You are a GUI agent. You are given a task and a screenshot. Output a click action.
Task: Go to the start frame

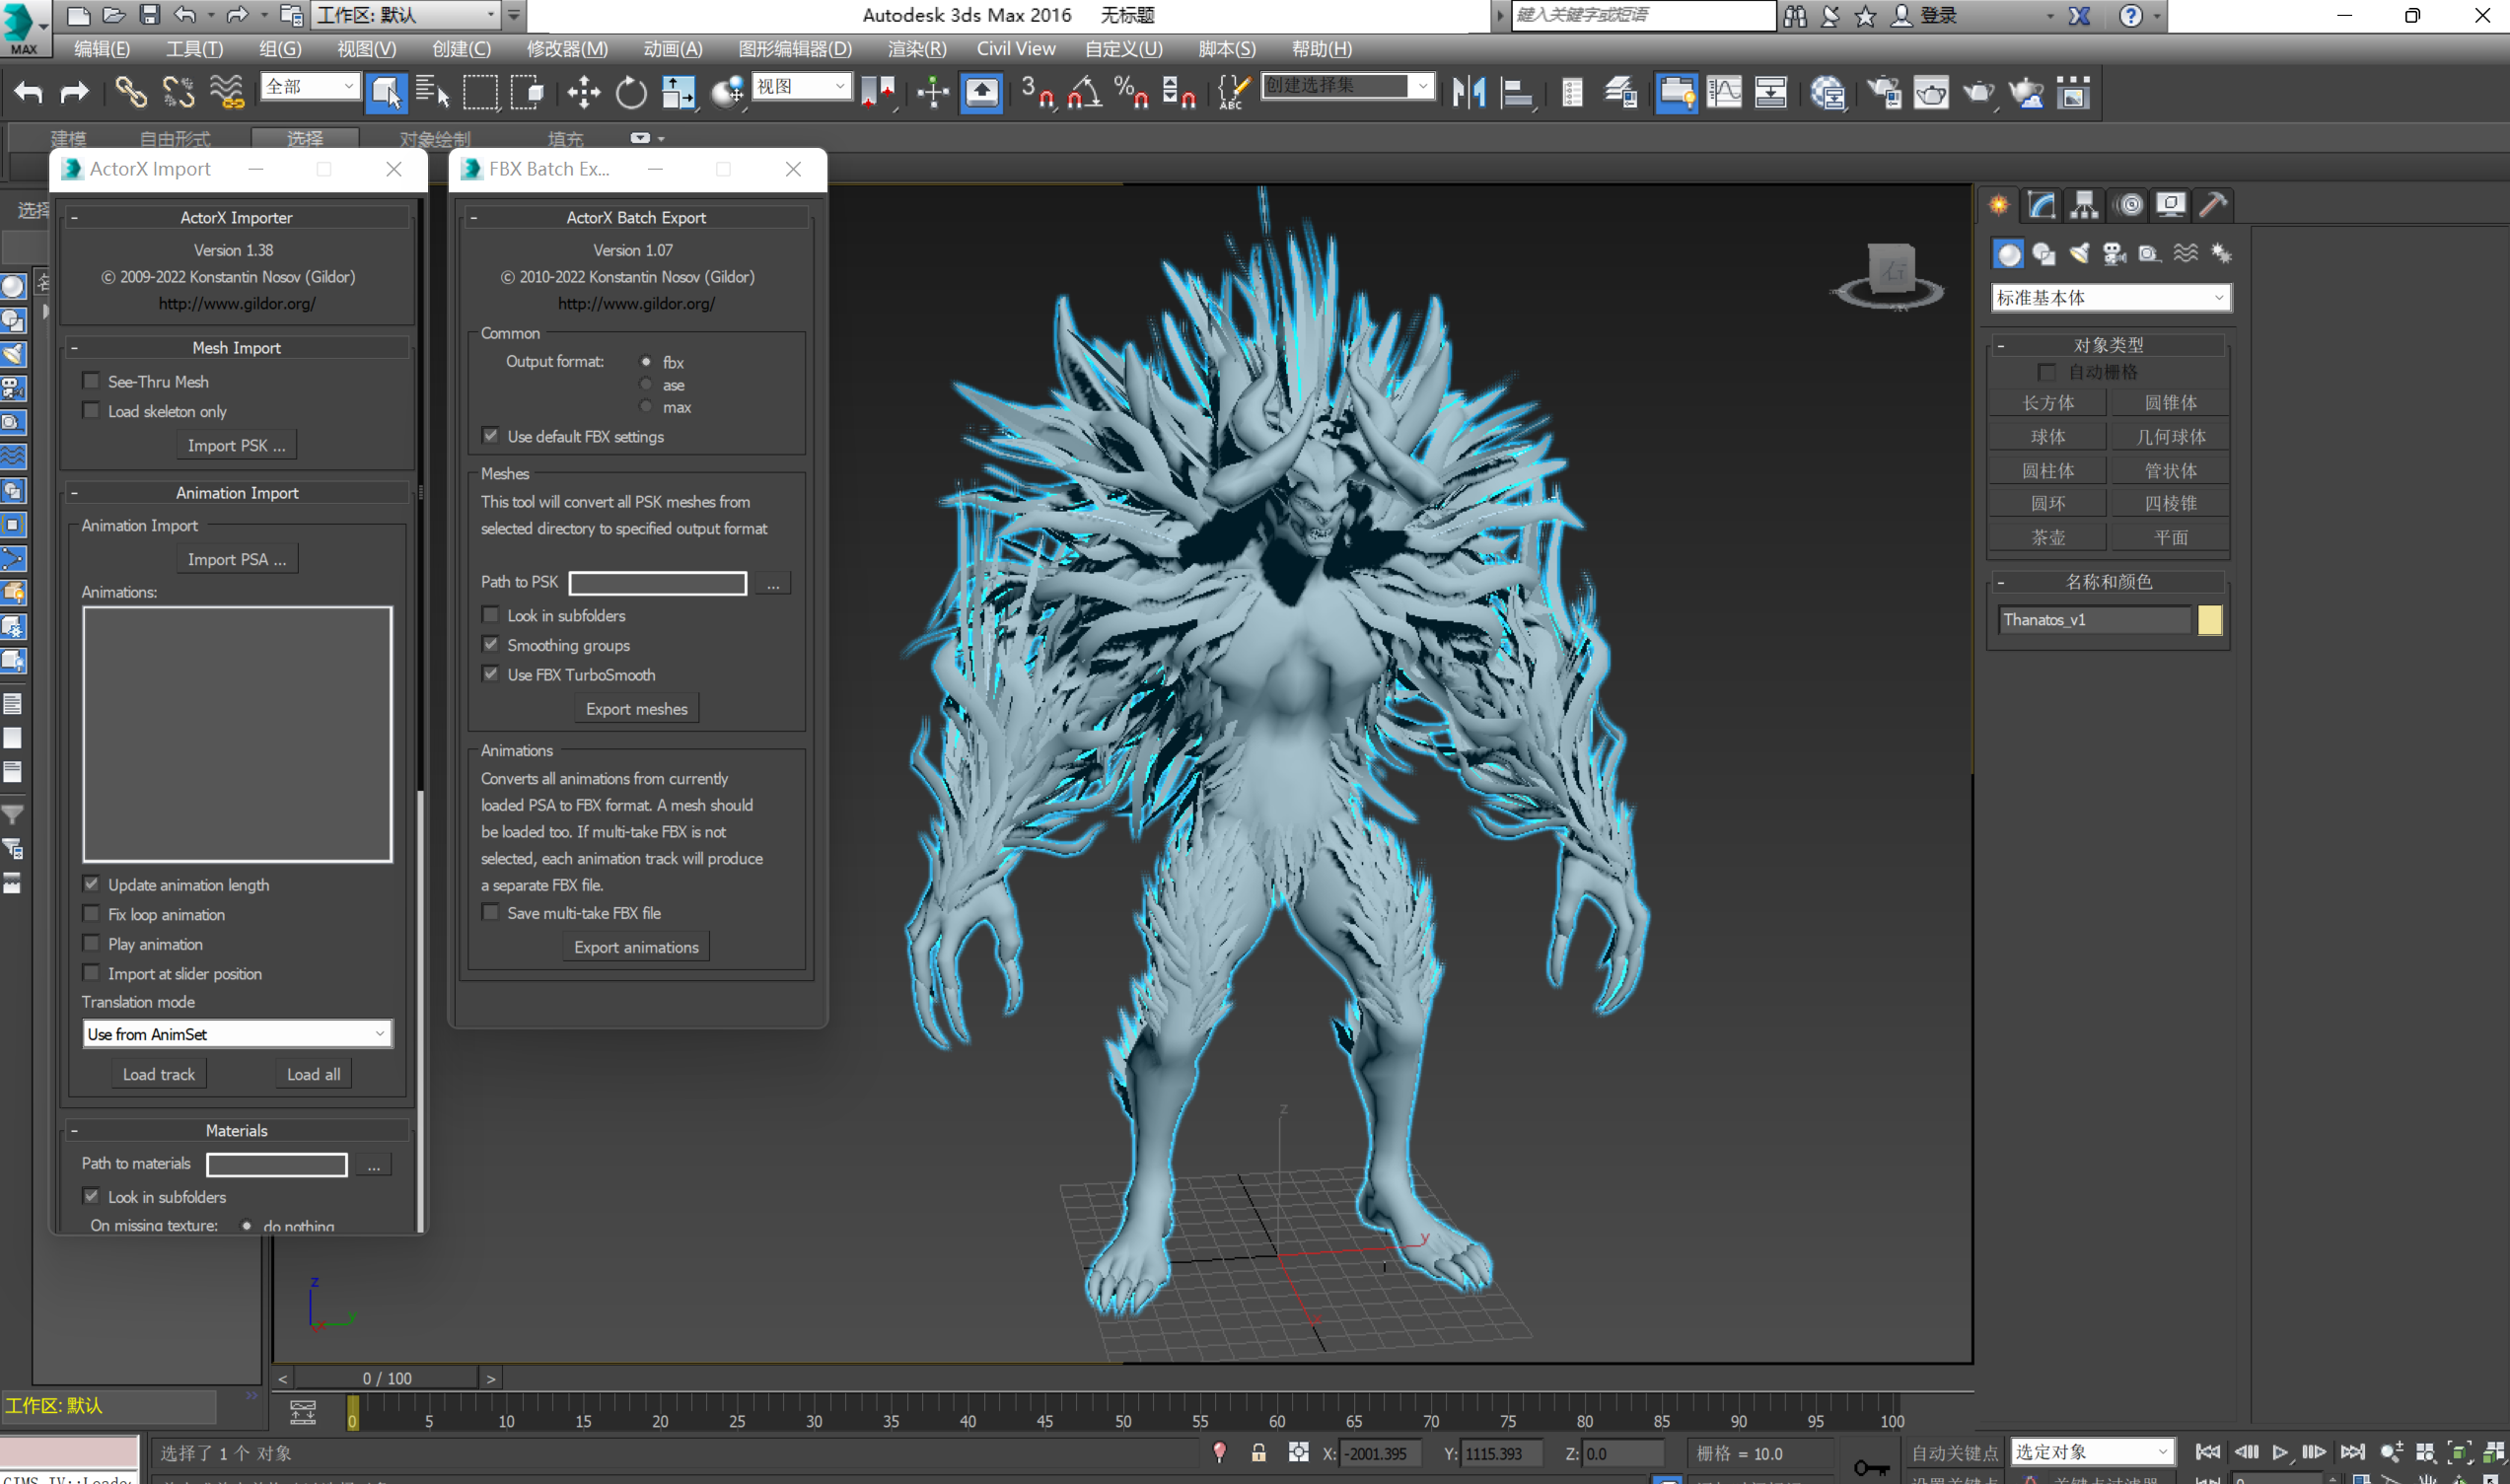[x=2208, y=1452]
